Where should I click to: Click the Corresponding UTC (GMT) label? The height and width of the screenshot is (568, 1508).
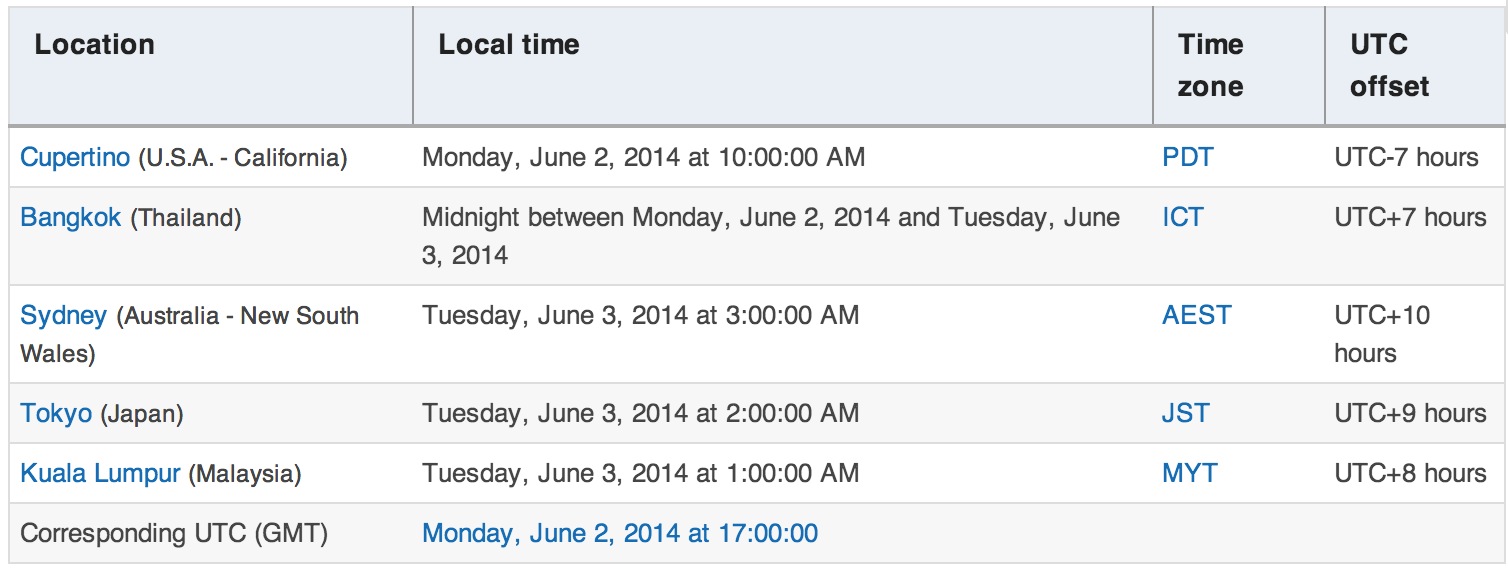coord(174,533)
